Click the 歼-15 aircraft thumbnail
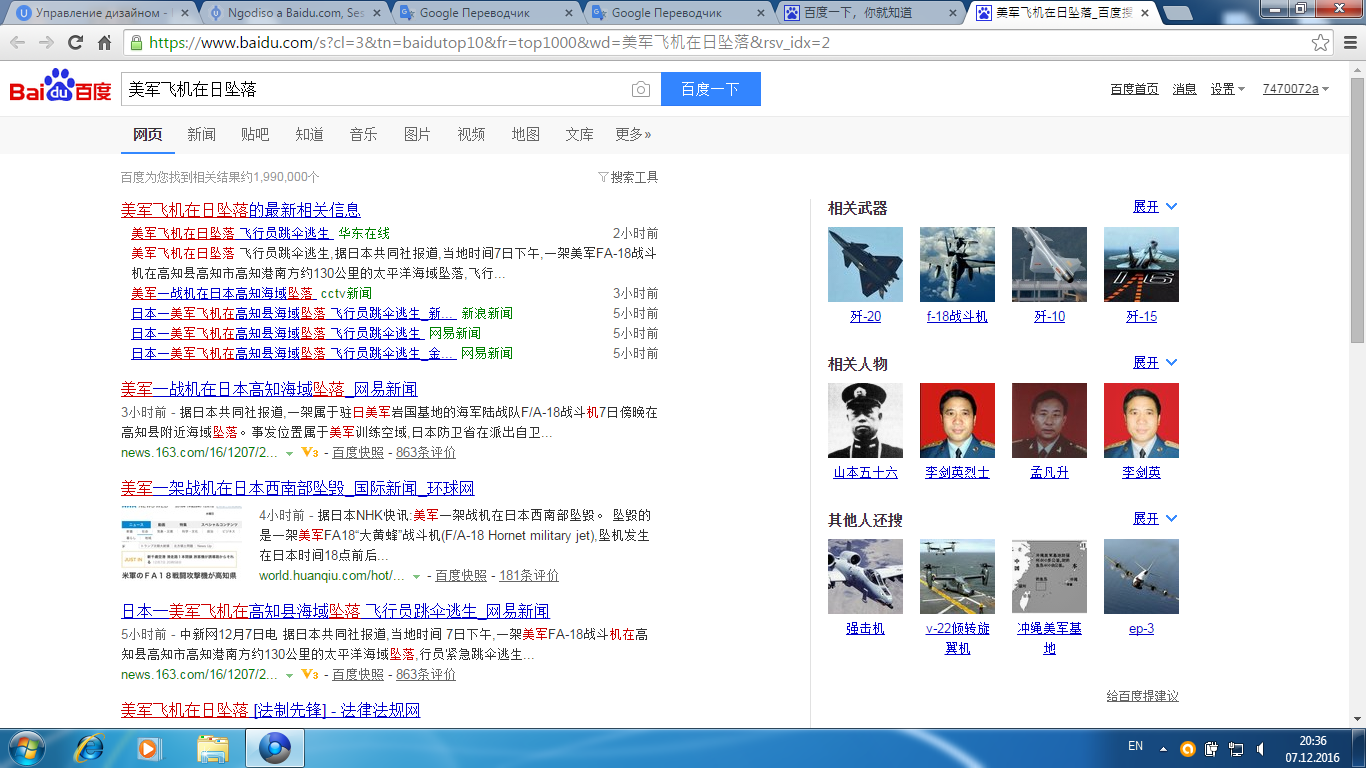This screenshot has width=1366, height=768. pos(1141,264)
